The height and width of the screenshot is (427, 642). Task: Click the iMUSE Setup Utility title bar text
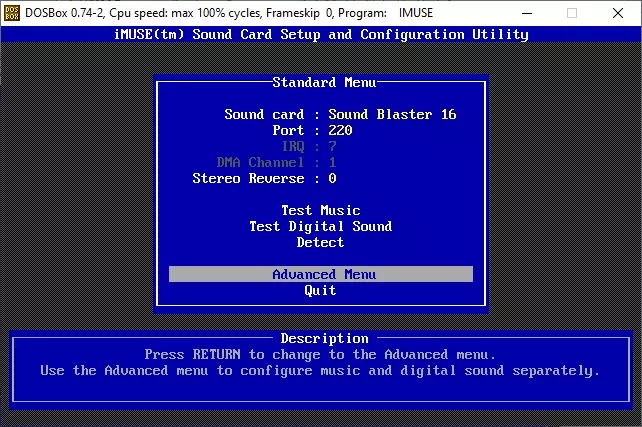[x=321, y=34]
